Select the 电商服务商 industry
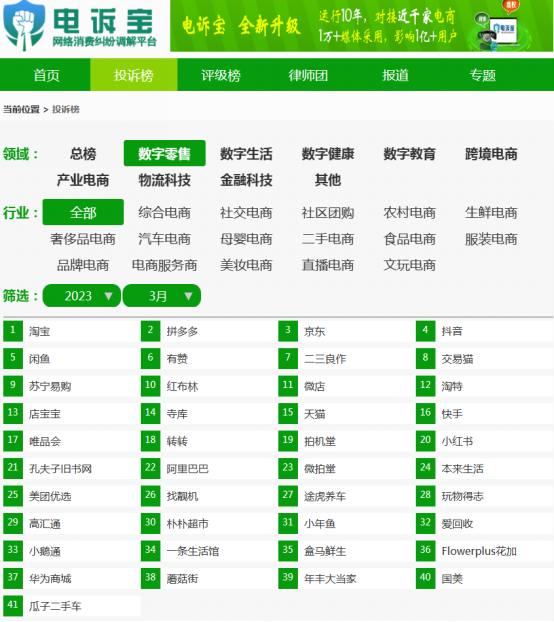The height and width of the screenshot is (622, 554). click(x=165, y=265)
